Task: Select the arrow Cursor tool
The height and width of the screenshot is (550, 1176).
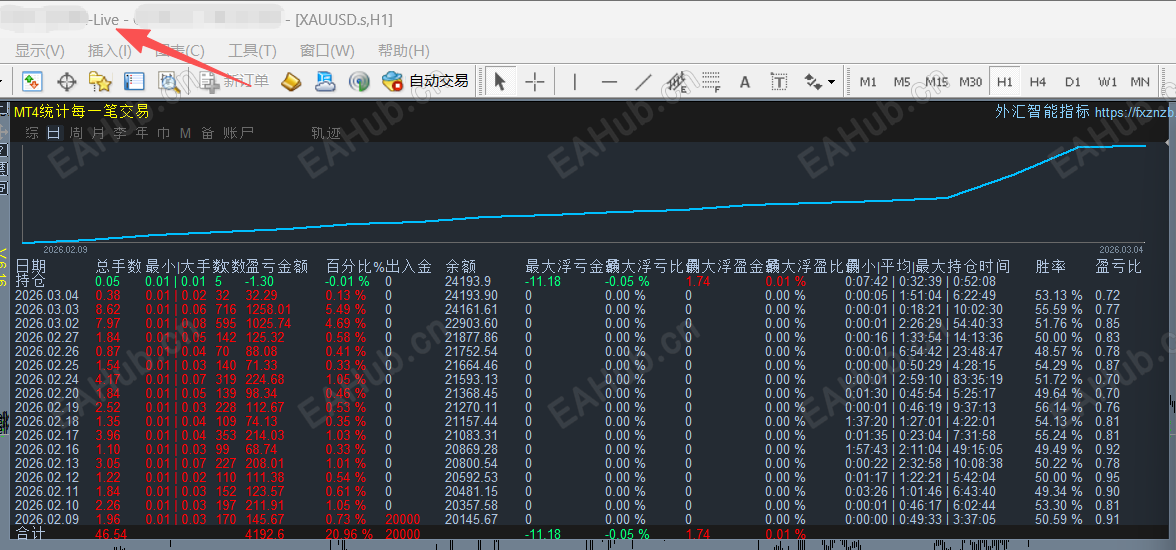Action: [x=500, y=81]
